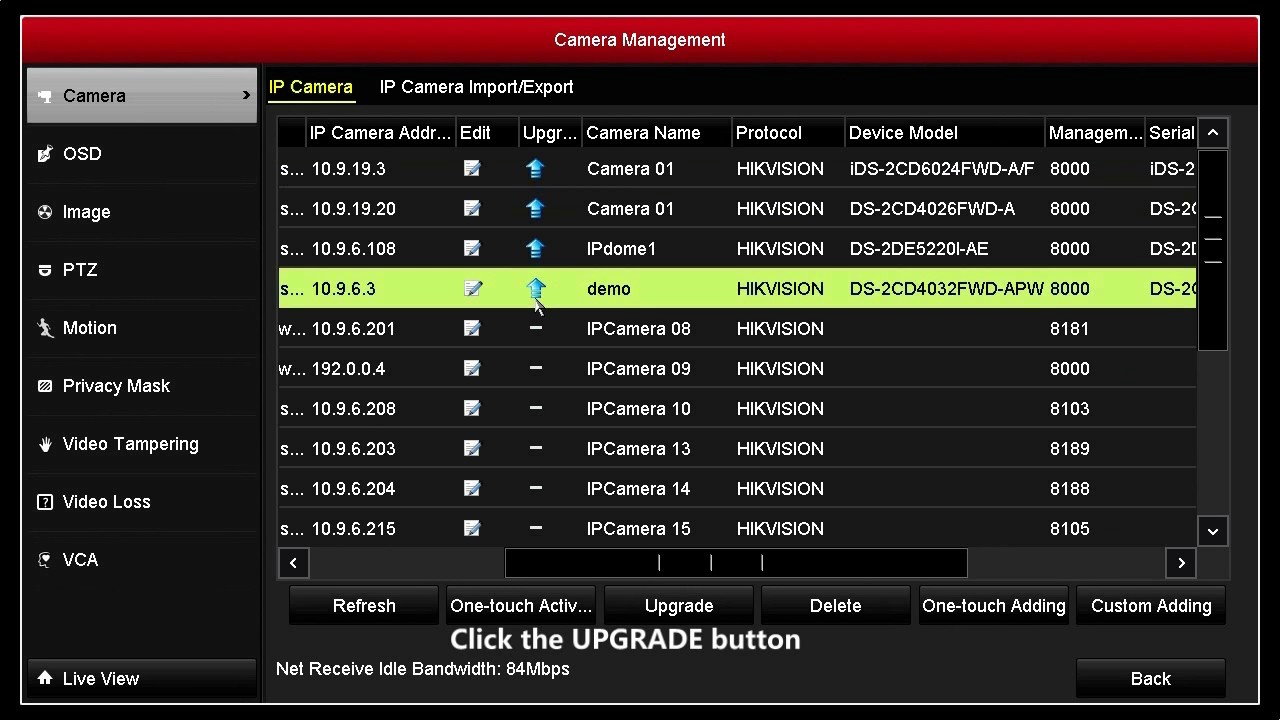Open VCA settings in sidebar
Viewport: 1280px width, 720px height.
(142, 560)
